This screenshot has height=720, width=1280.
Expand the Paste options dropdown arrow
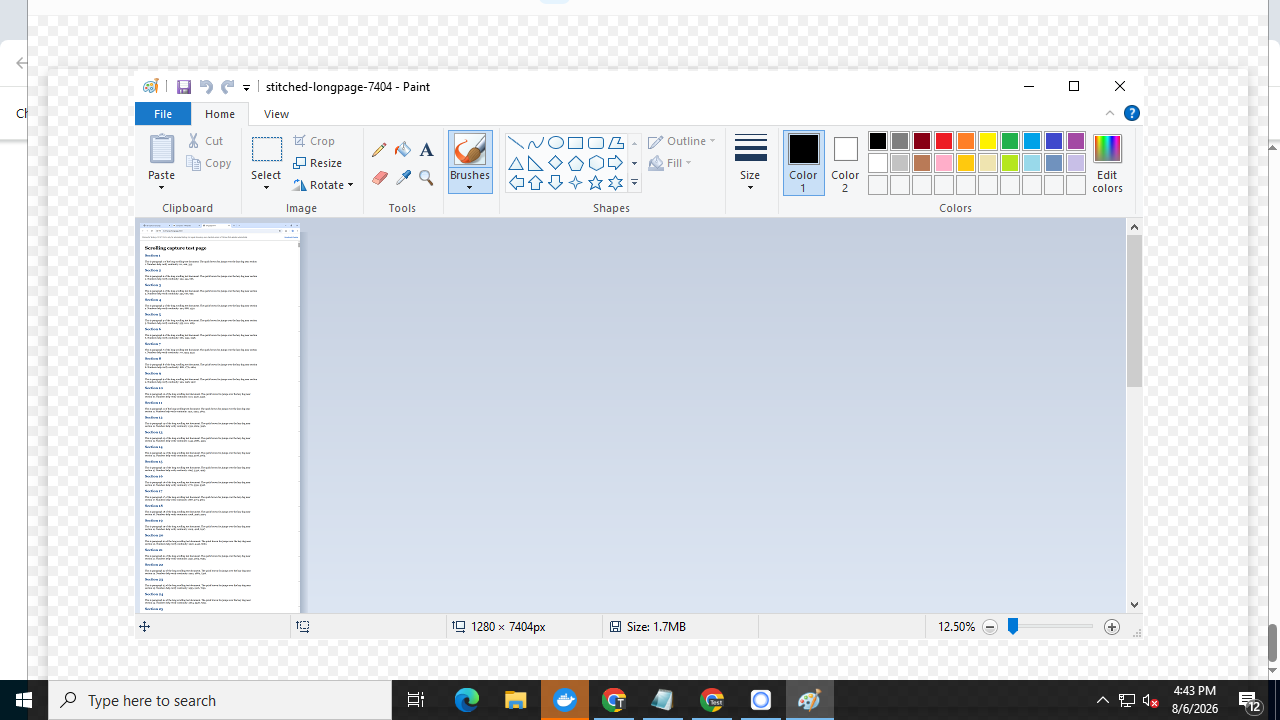click(162, 186)
